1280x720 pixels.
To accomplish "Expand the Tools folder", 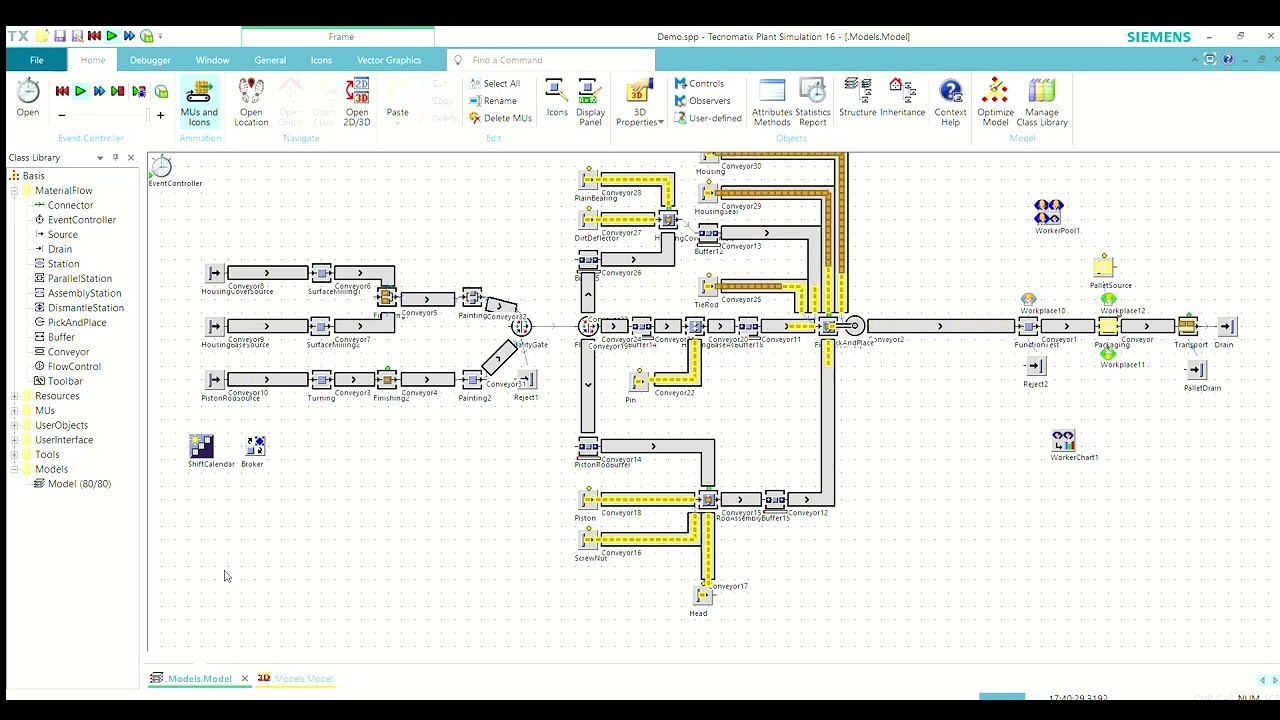I will pyautogui.click(x=14, y=454).
